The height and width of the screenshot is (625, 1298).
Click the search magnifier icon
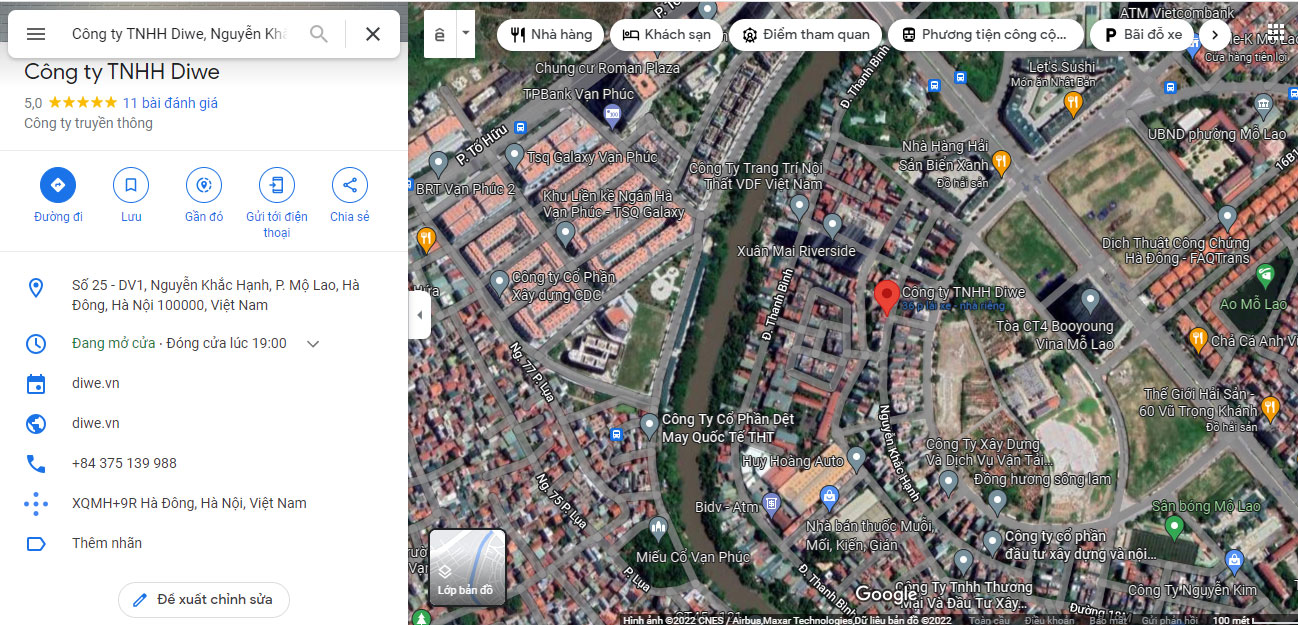318,33
